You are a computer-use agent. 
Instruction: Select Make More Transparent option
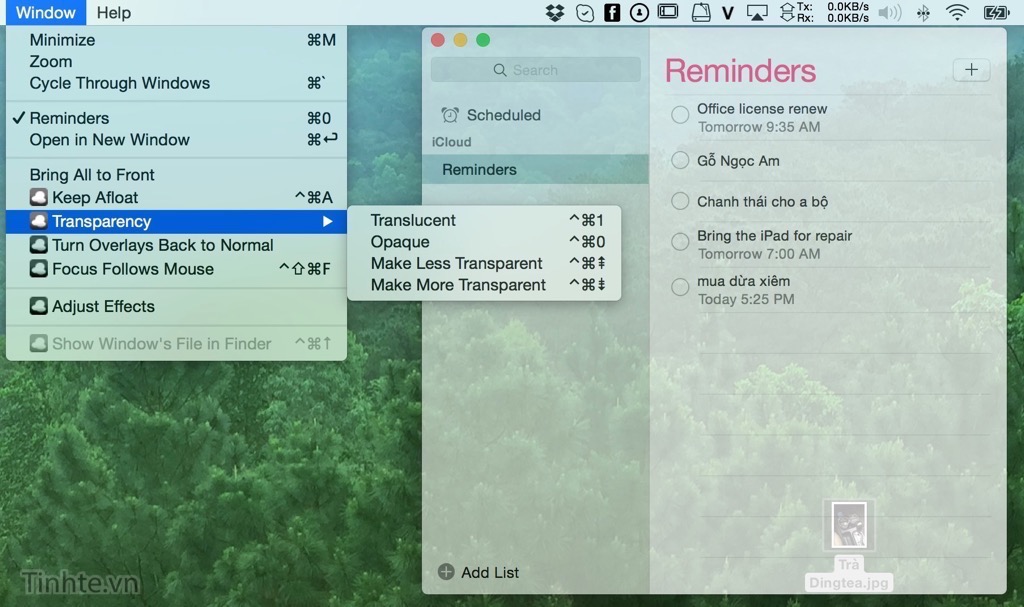458,285
